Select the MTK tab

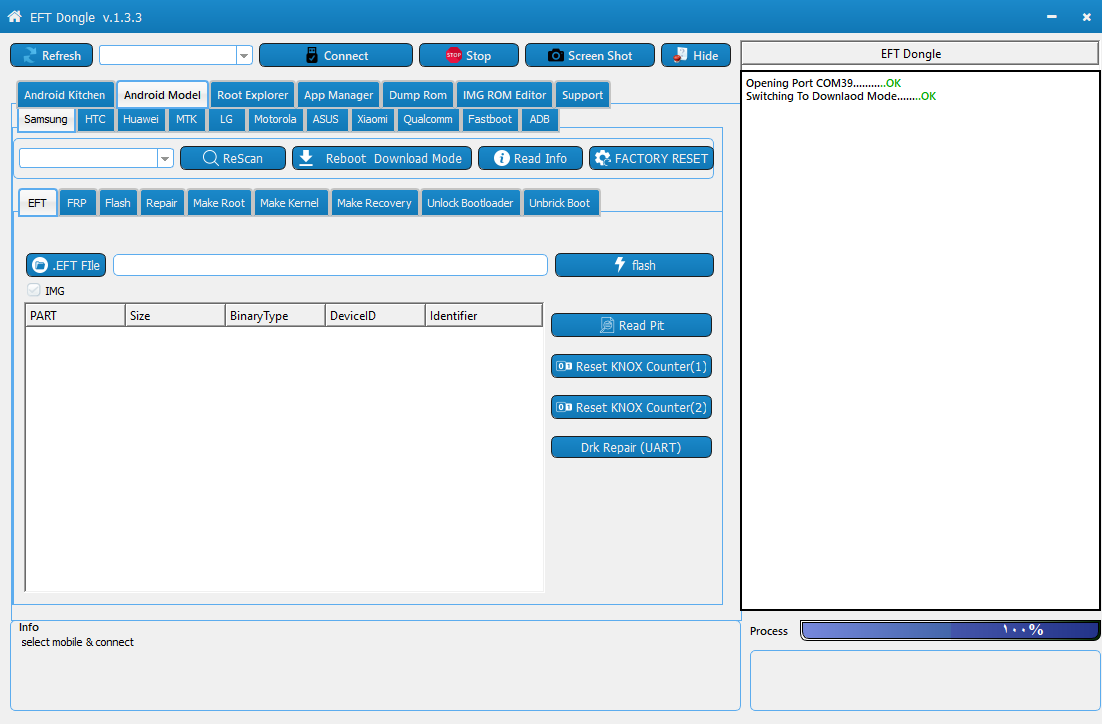pyautogui.click(x=186, y=119)
